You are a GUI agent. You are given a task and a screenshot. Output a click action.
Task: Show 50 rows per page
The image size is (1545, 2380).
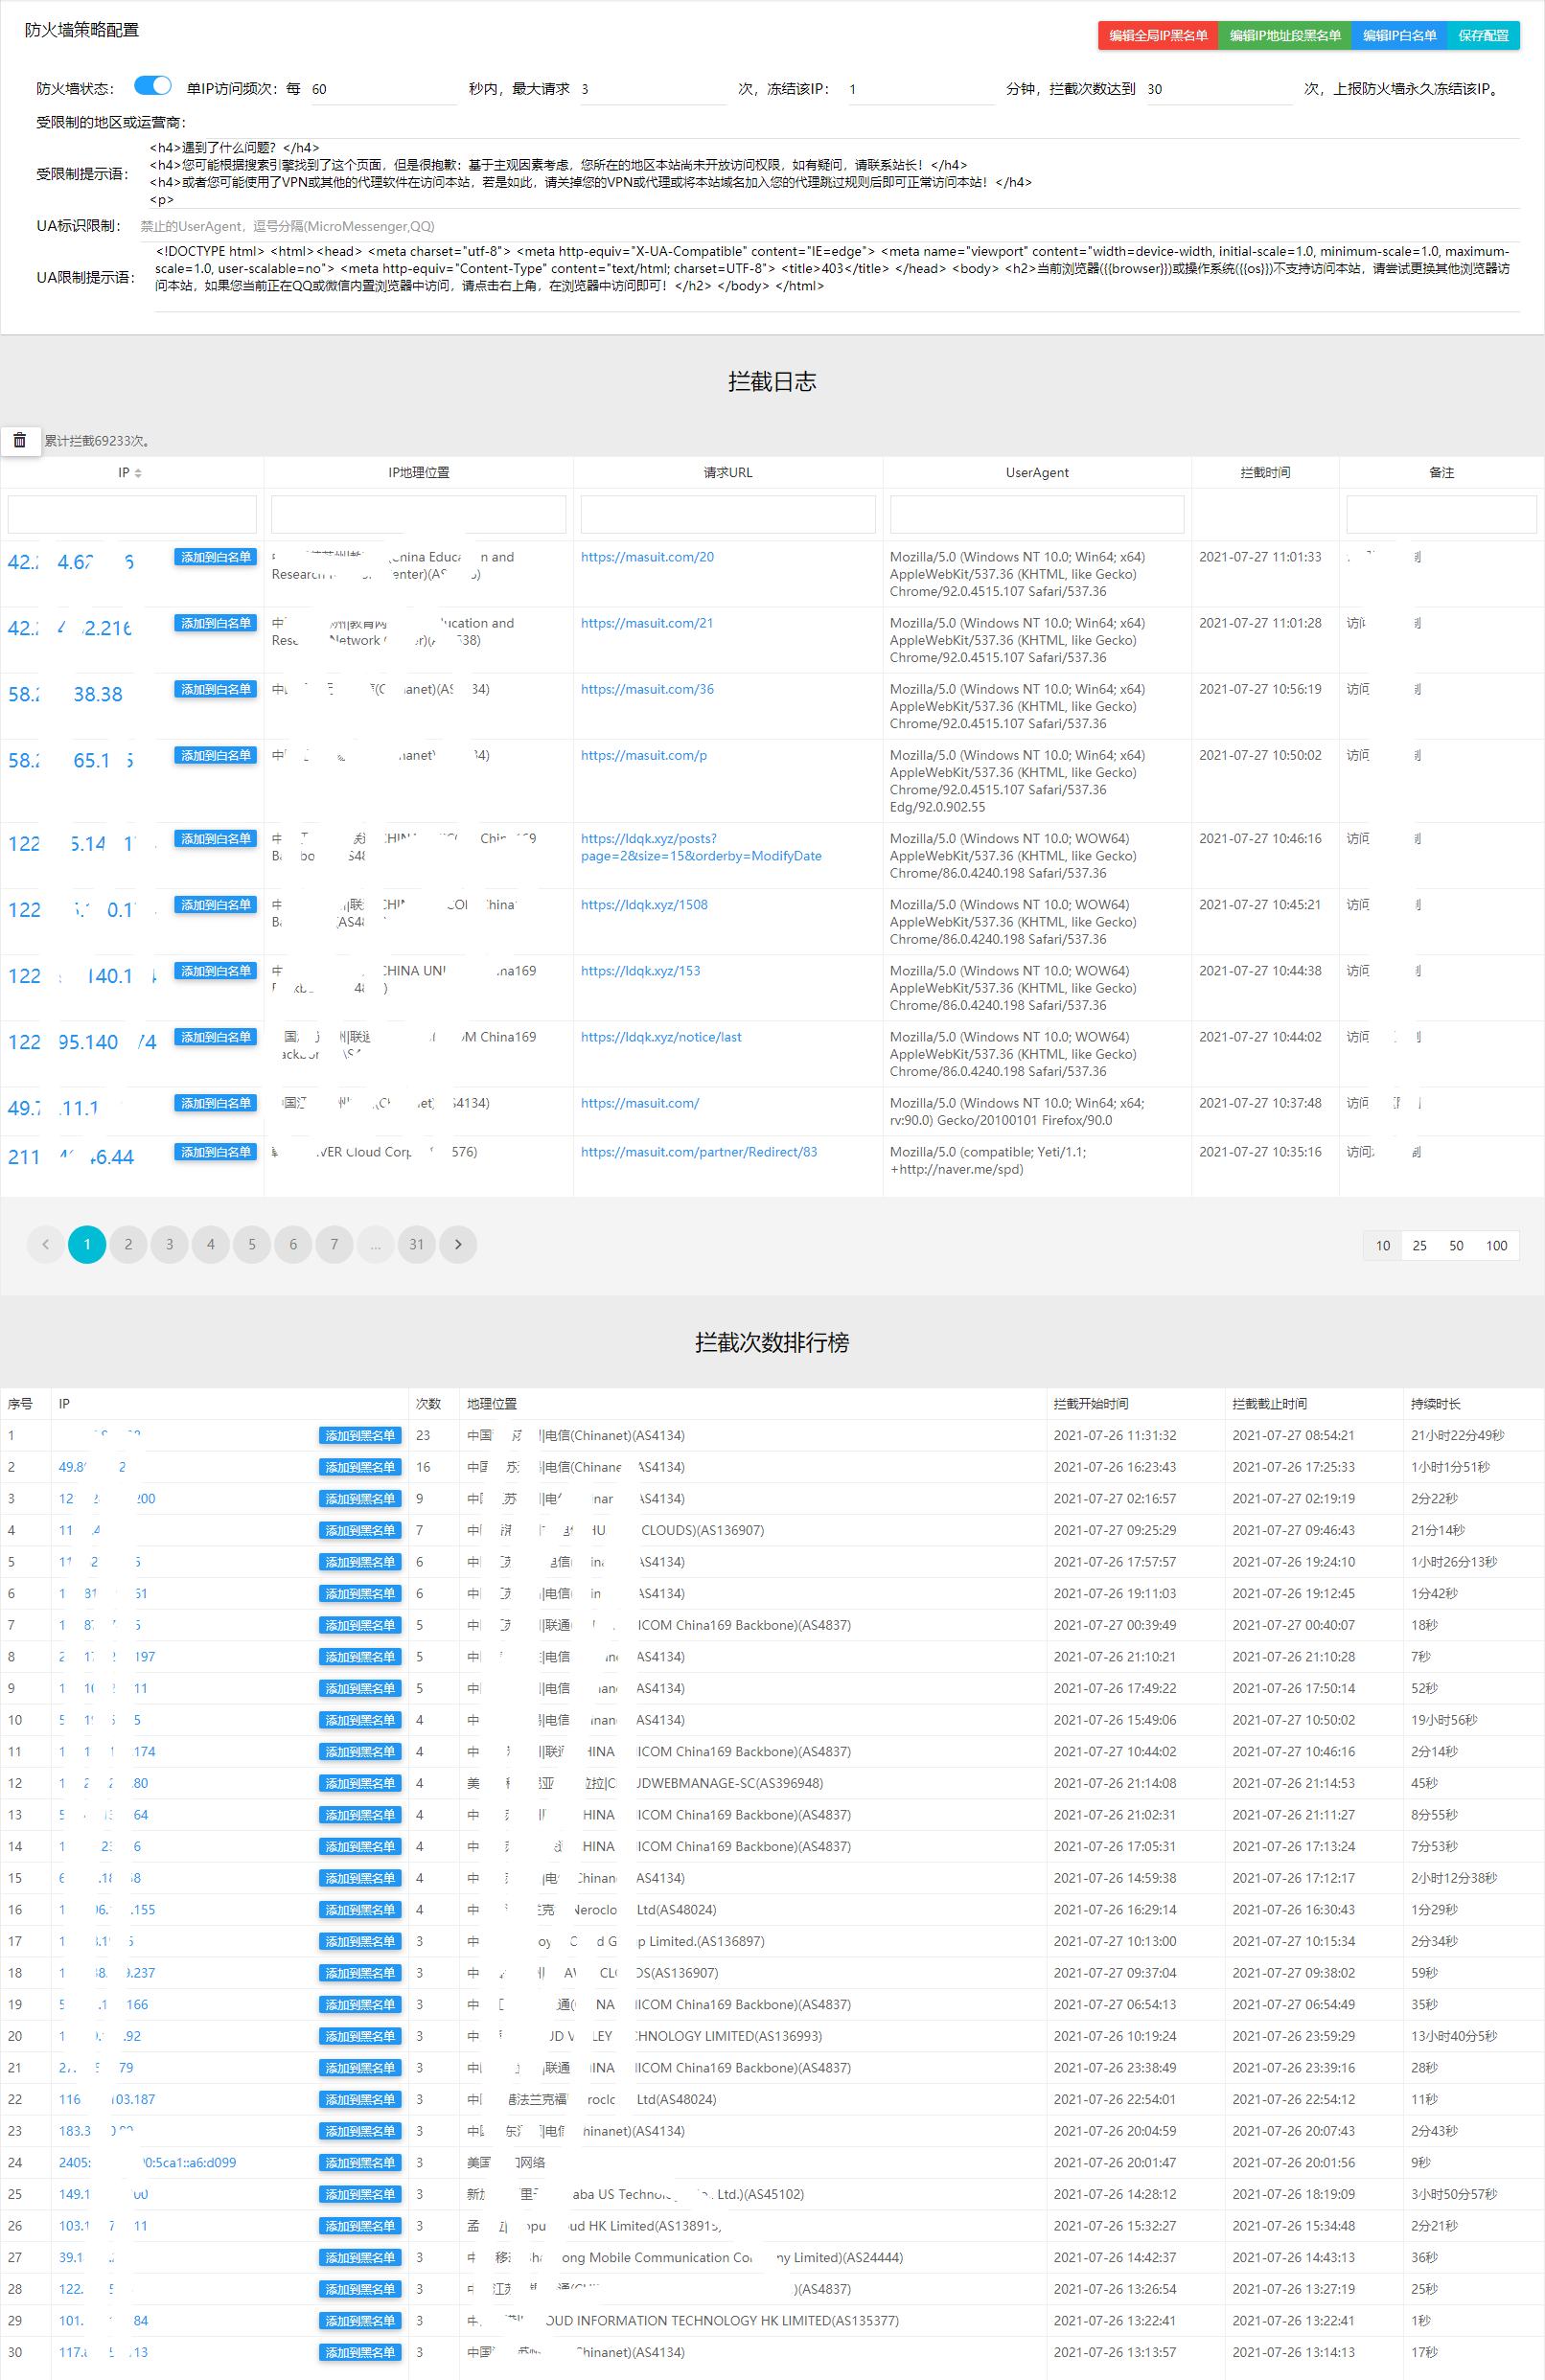coord(1456,1245)
